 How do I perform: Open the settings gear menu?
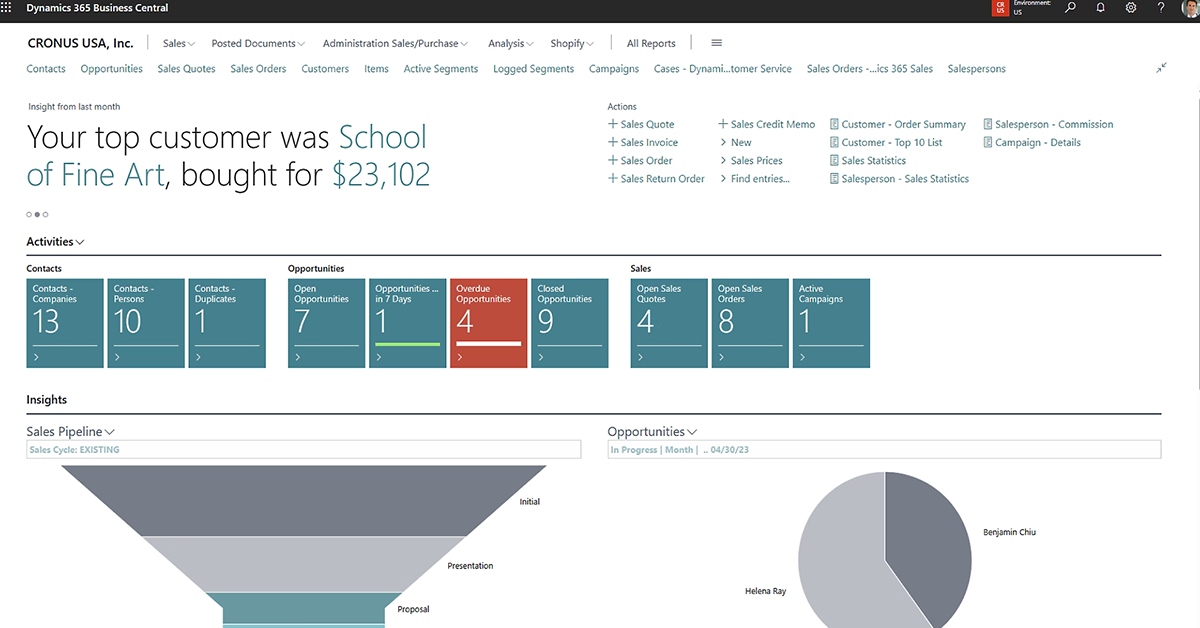tap(1131, 8)
